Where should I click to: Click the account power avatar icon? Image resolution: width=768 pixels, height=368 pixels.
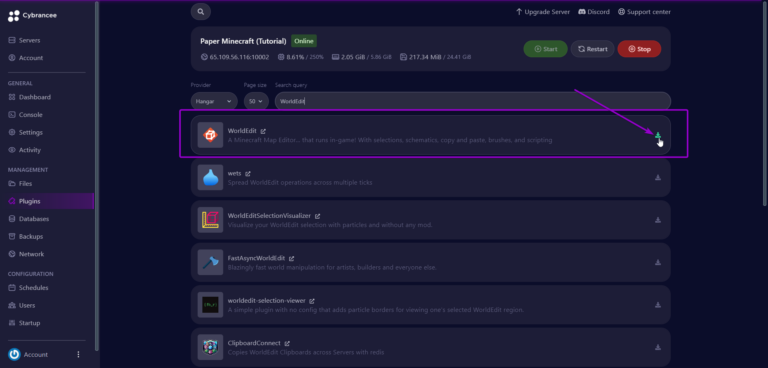[x=14, y=354]
